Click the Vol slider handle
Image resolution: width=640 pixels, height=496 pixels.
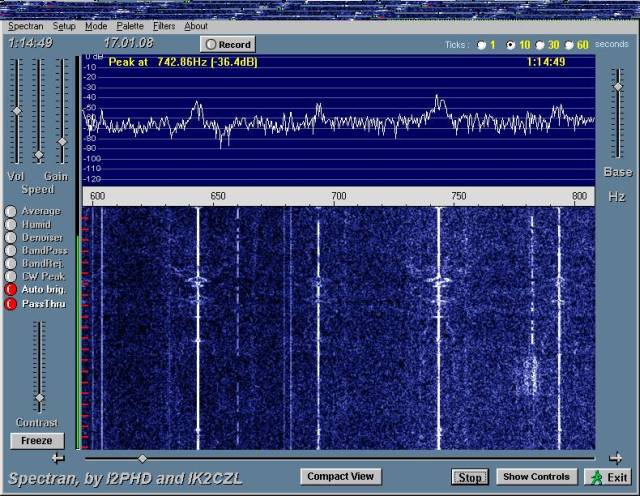pyautogui.click(x=17, y=111)
